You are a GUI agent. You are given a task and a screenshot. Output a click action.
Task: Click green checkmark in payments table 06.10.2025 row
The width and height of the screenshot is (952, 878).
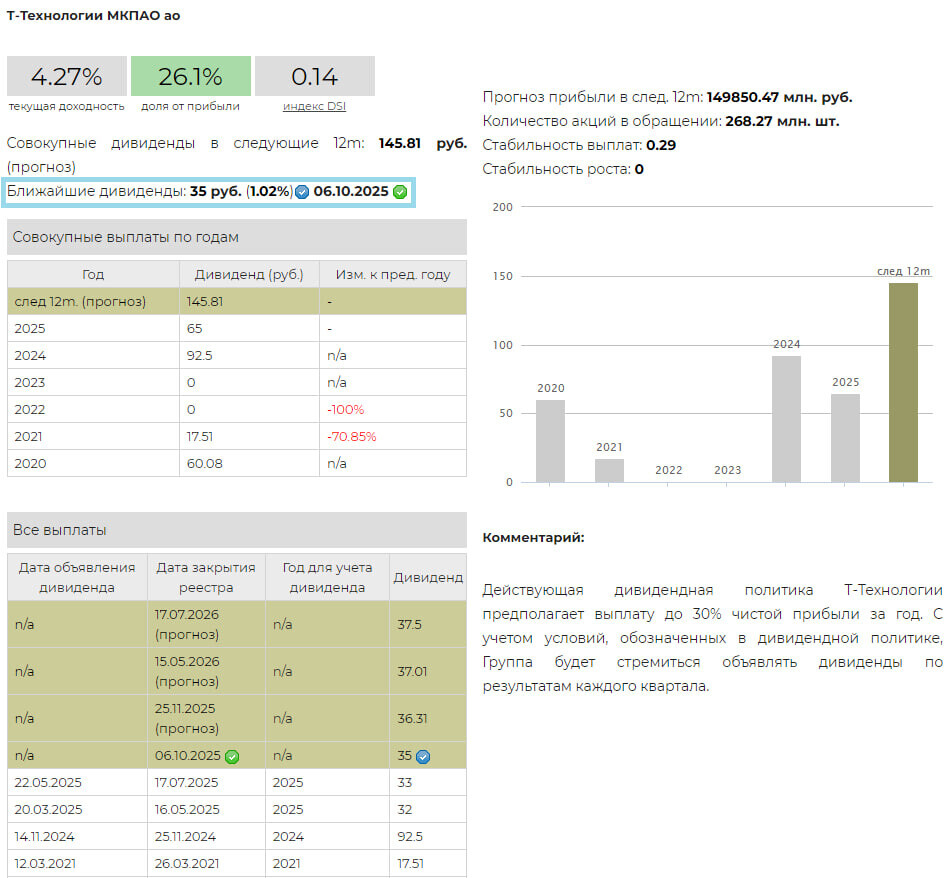pos(232,757)
